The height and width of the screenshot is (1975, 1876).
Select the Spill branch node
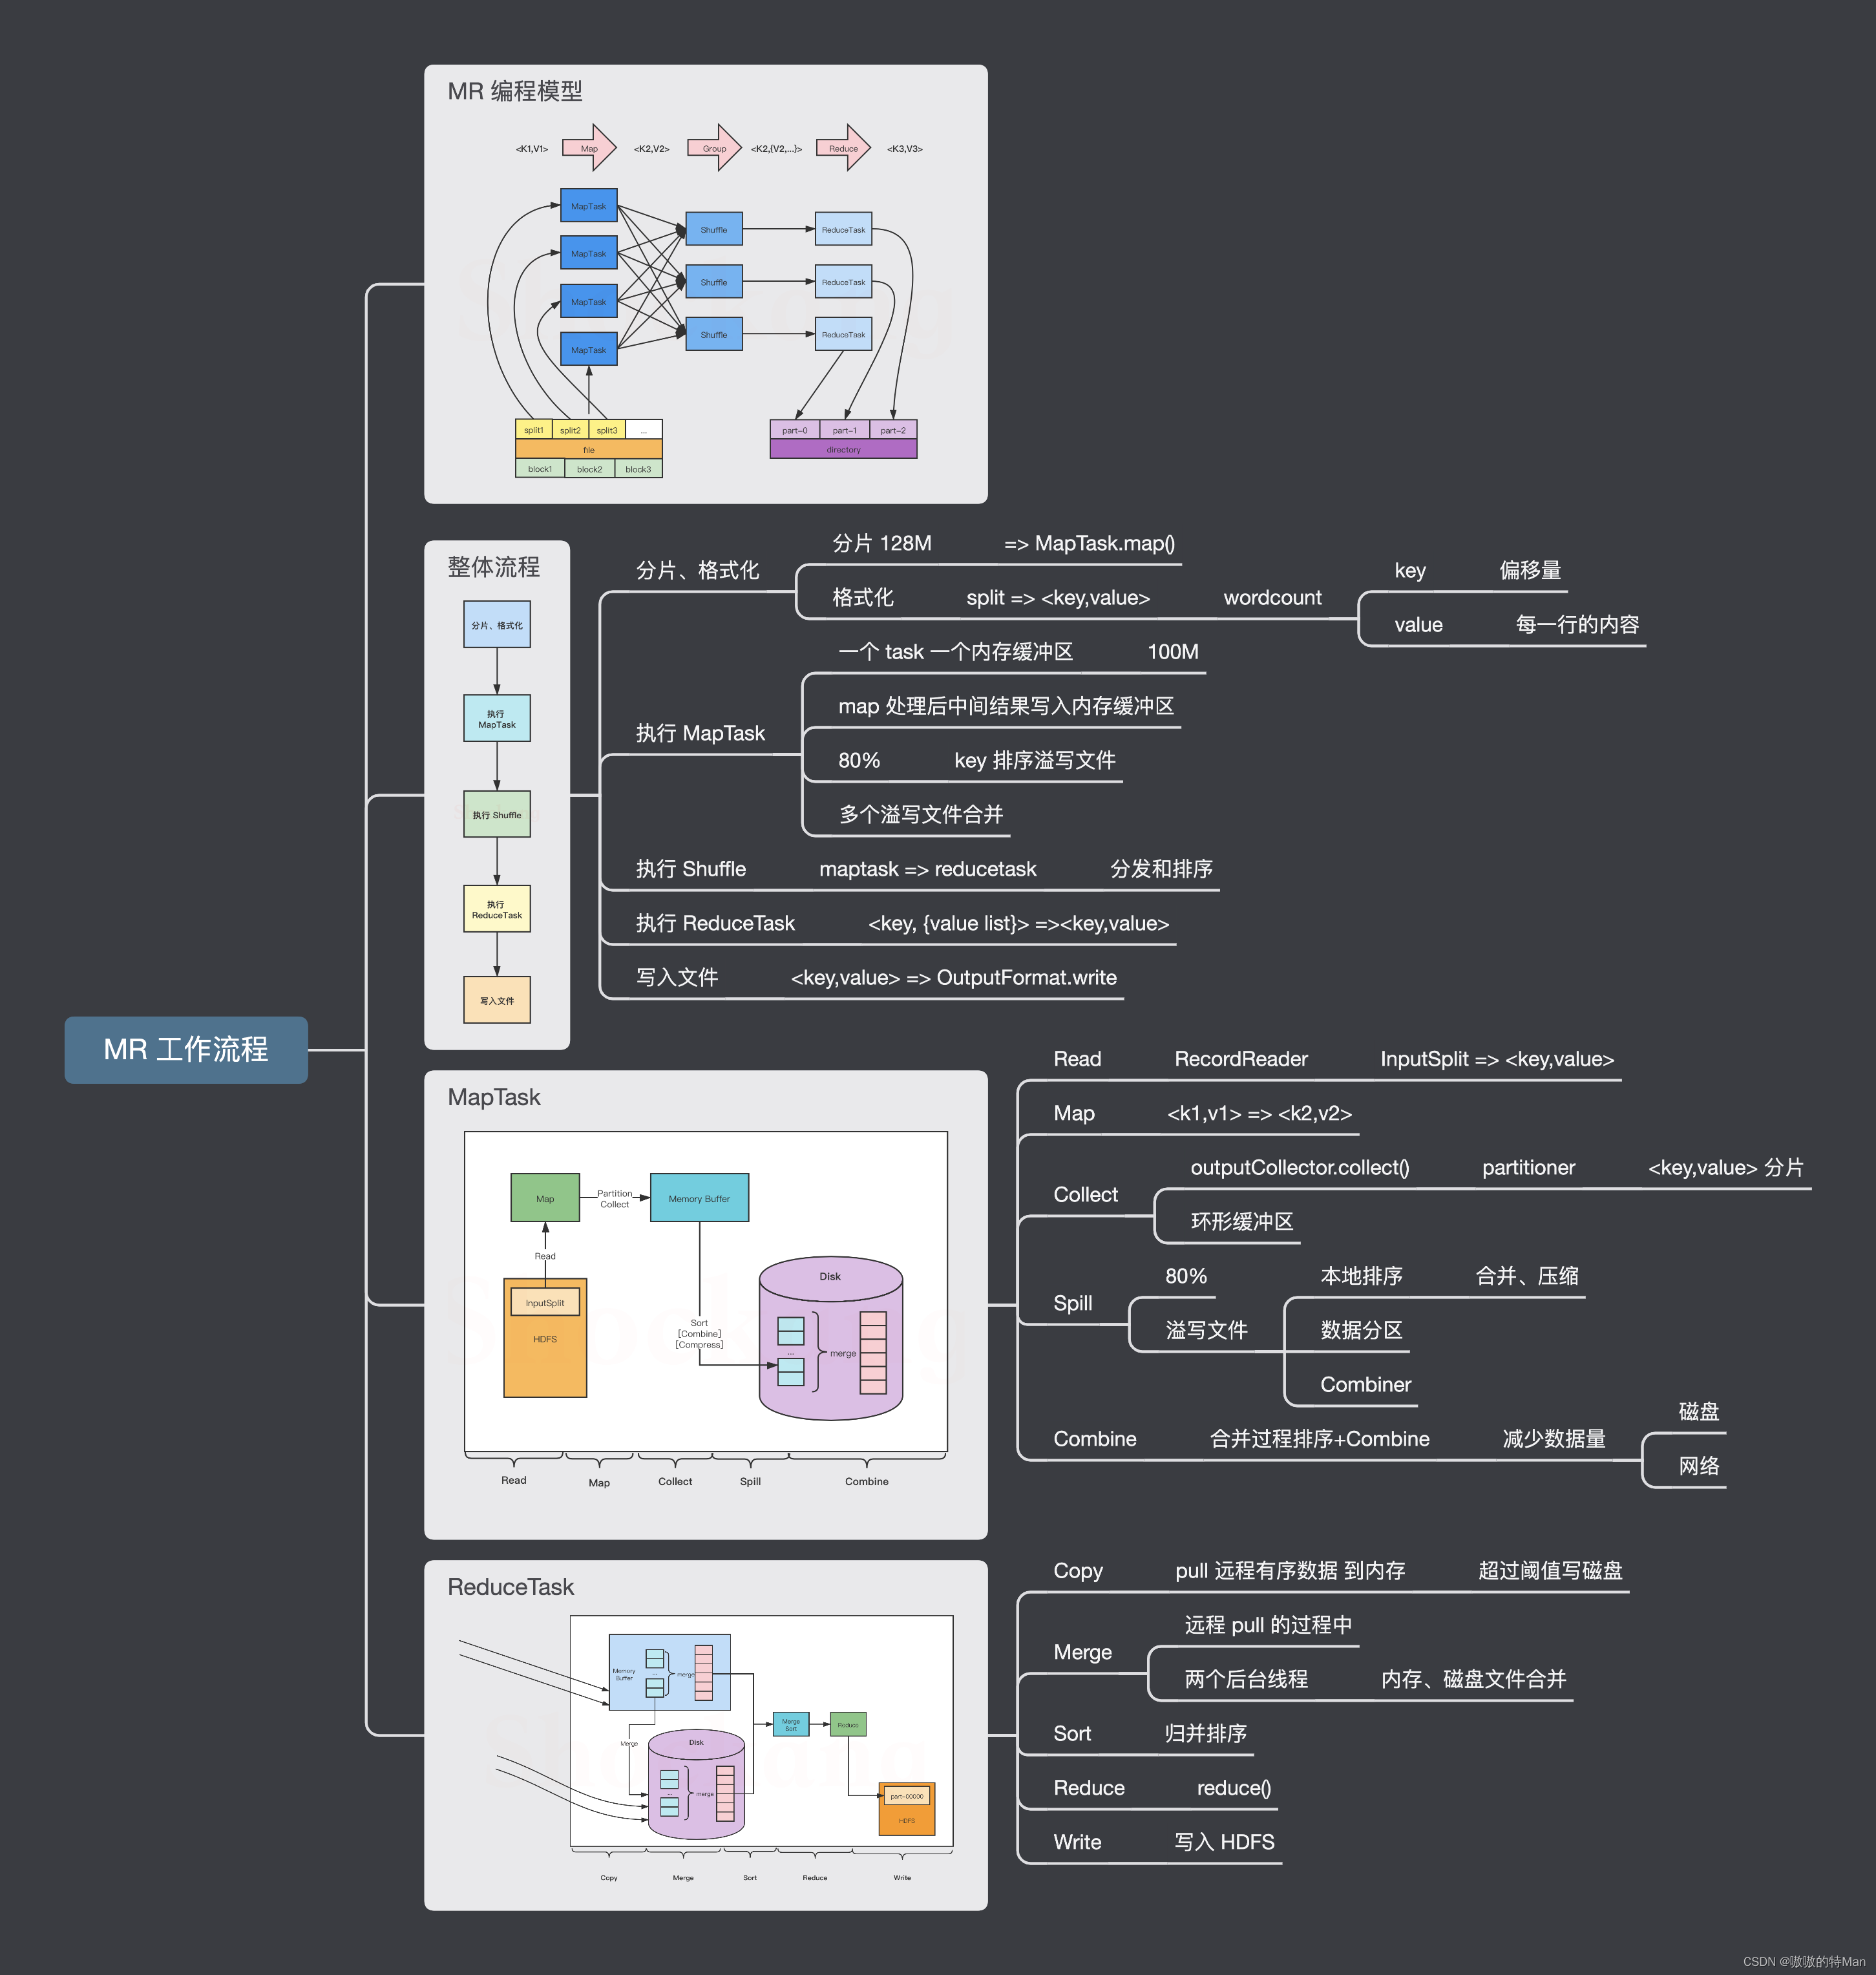pos(1072,1303)
